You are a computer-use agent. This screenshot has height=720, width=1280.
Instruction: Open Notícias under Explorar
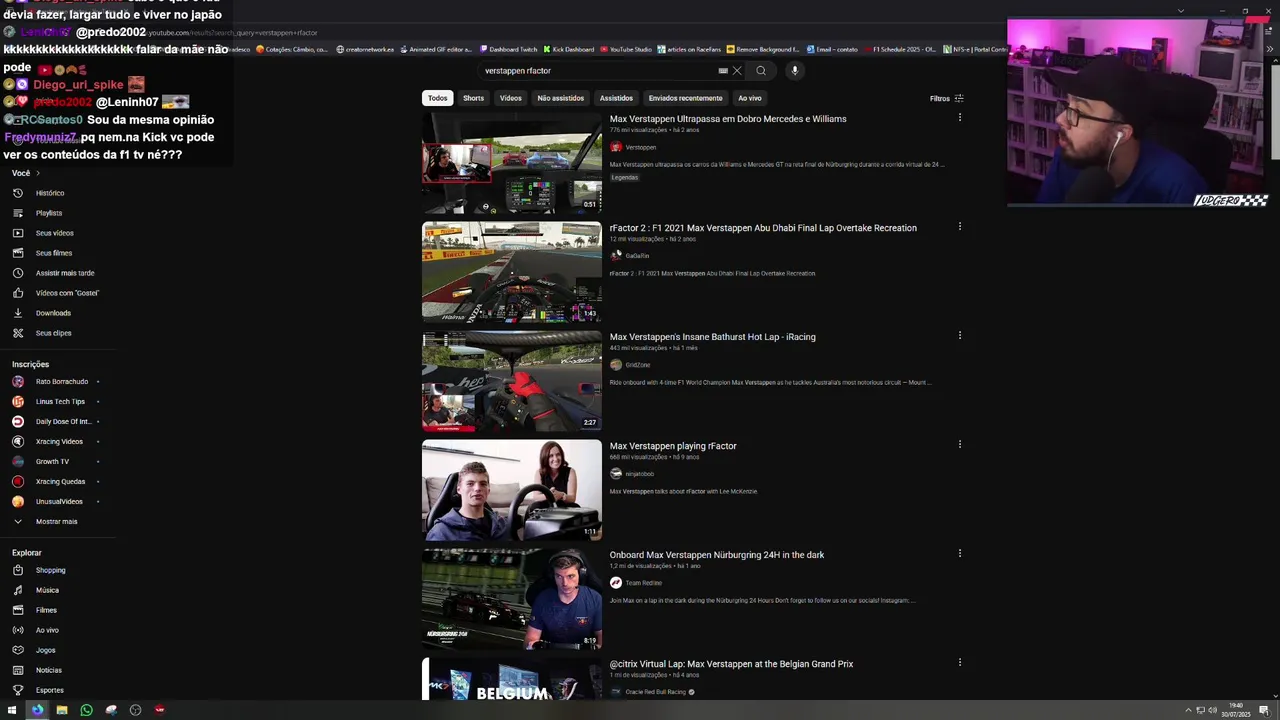(48, 670)
